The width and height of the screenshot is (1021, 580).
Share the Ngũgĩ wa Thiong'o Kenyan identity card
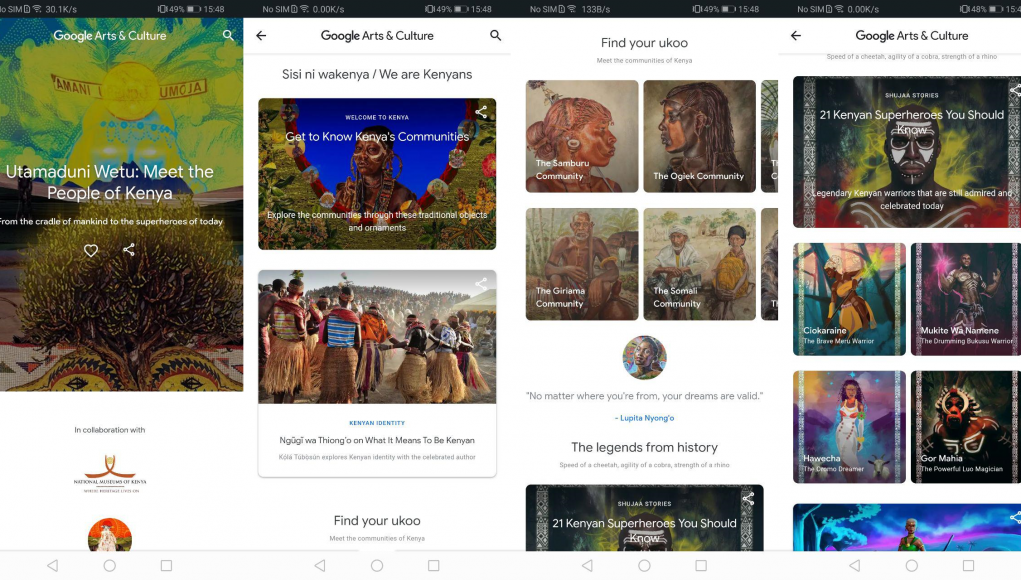click(x=481, y=284)
